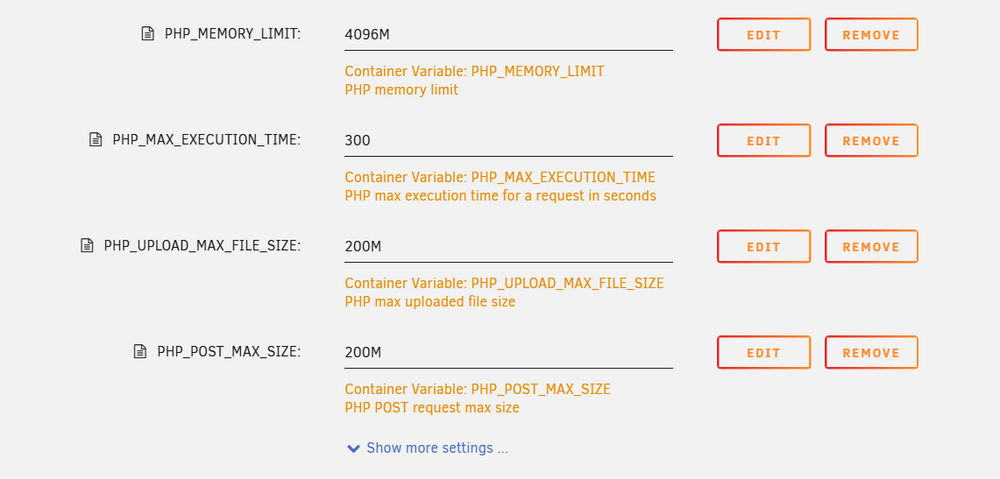Image resolution: width=1000 pixels, height=479 pixels.
Task: Click the PHP_POST_MAX_SIZE label text
Action: click(229, 352)
